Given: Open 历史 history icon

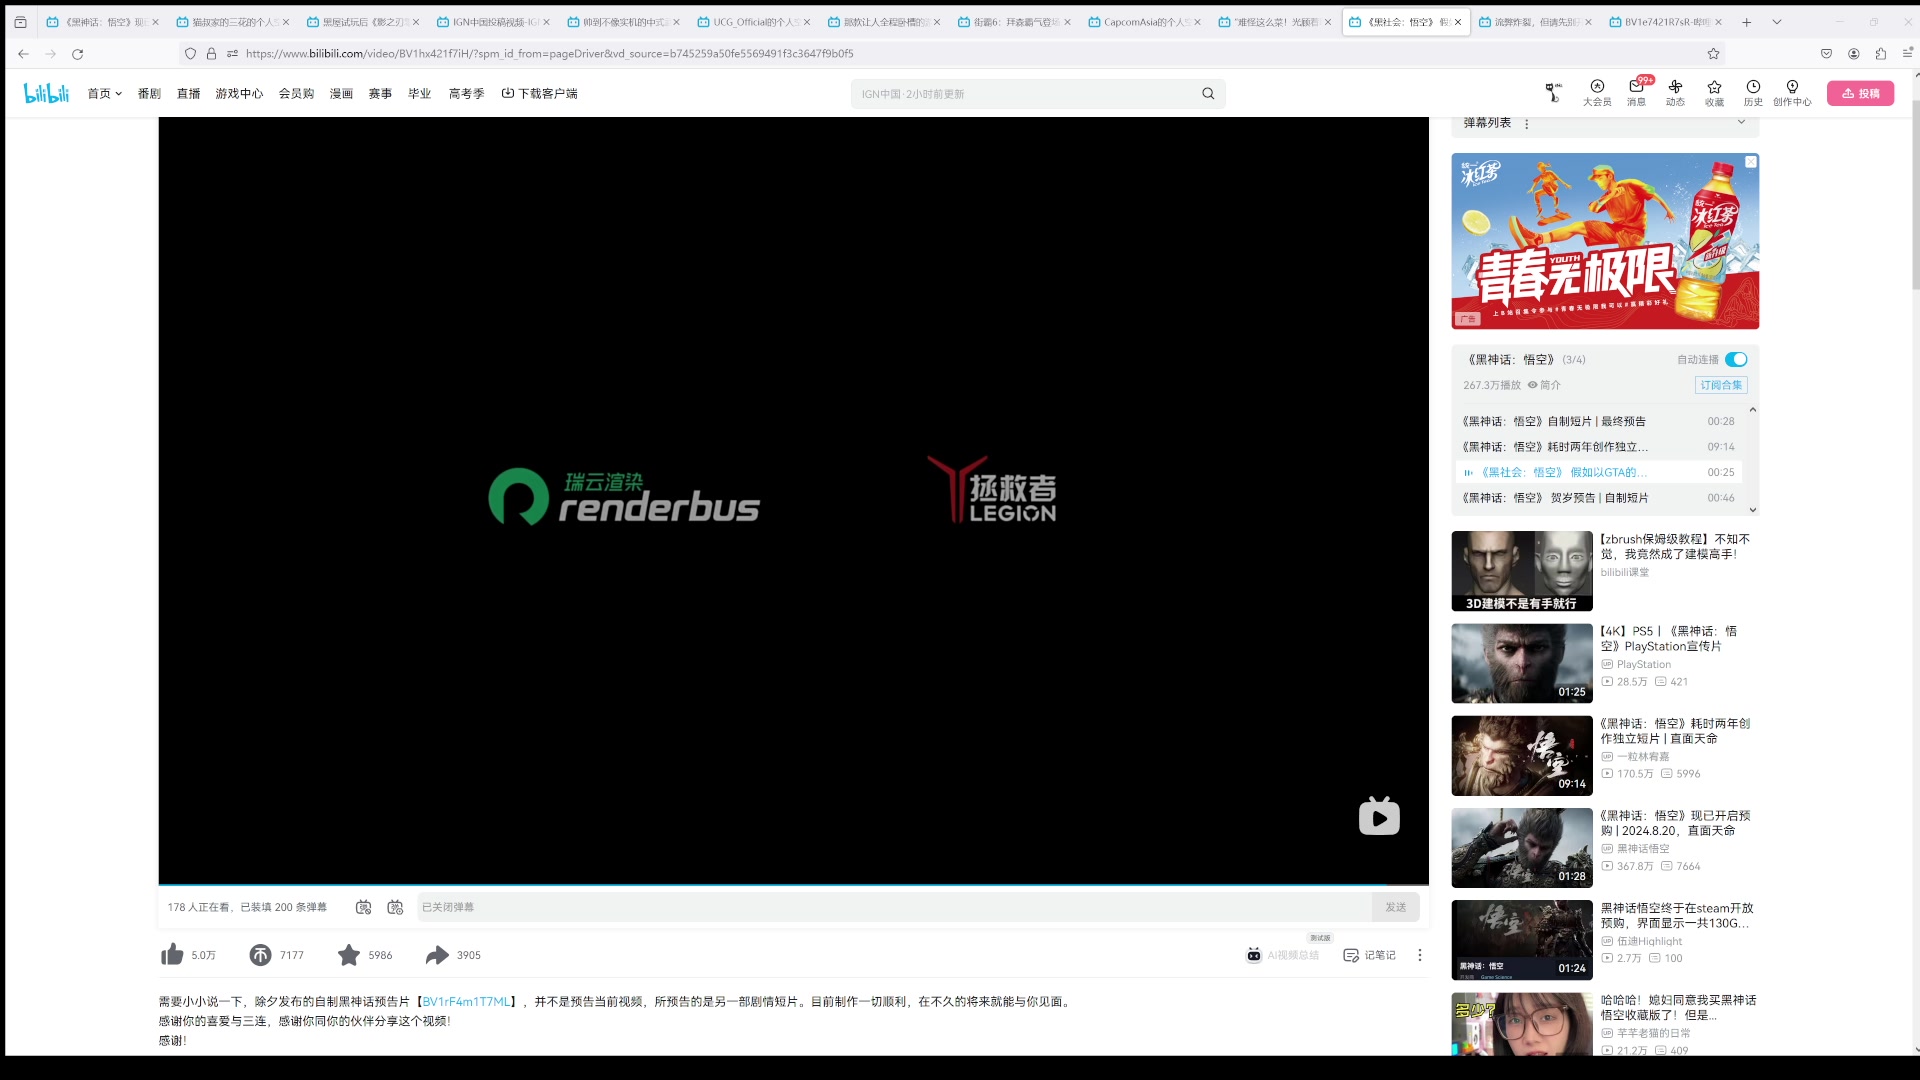Looking at the screenshot, I should tap(1753, 93).
